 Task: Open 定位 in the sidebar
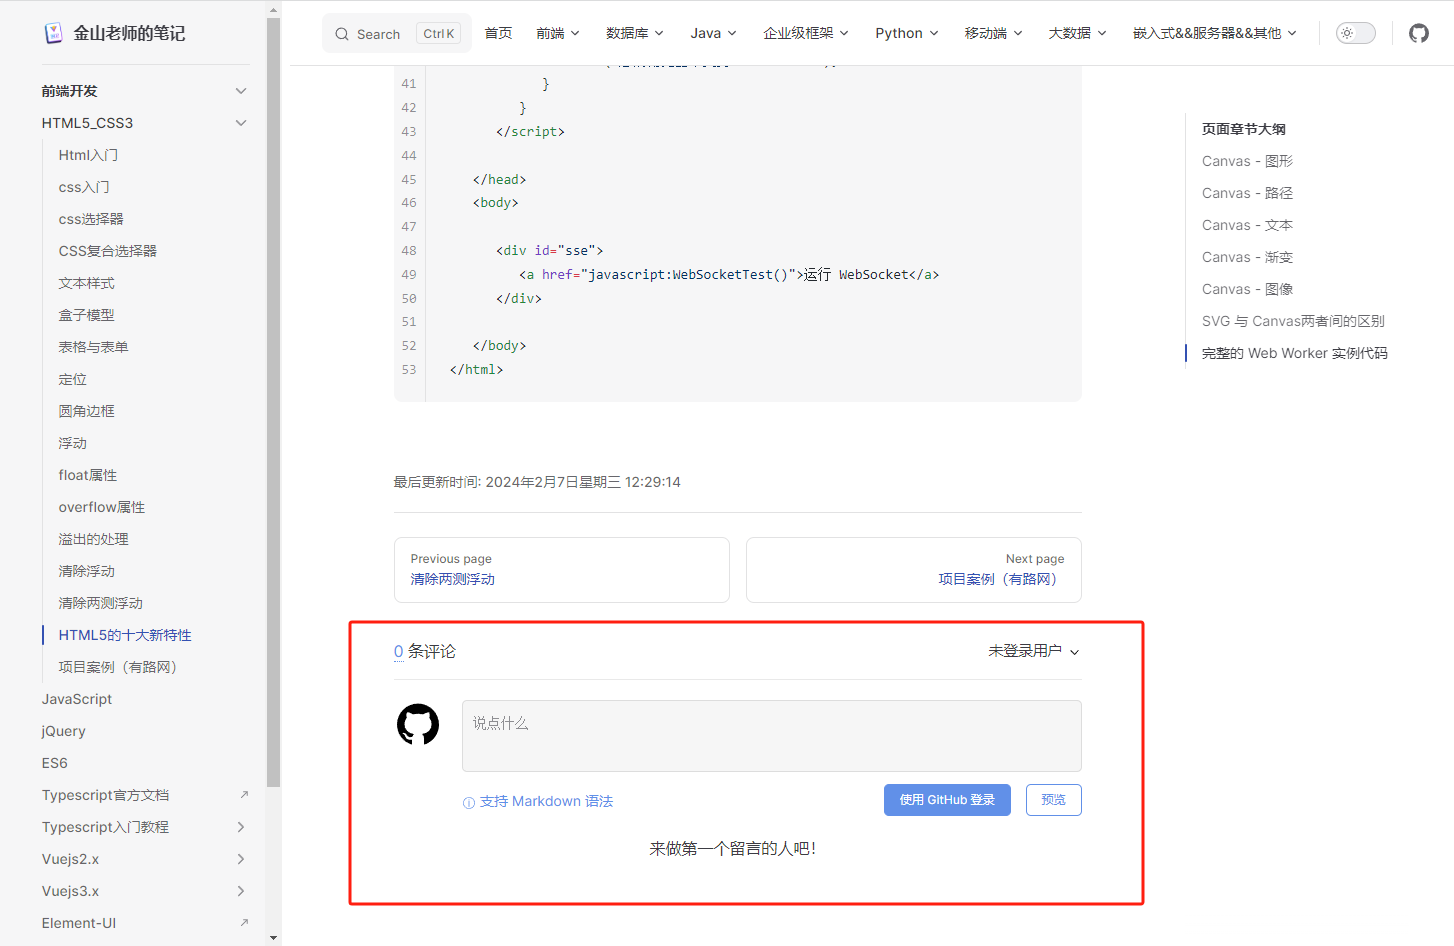[73, 379]
